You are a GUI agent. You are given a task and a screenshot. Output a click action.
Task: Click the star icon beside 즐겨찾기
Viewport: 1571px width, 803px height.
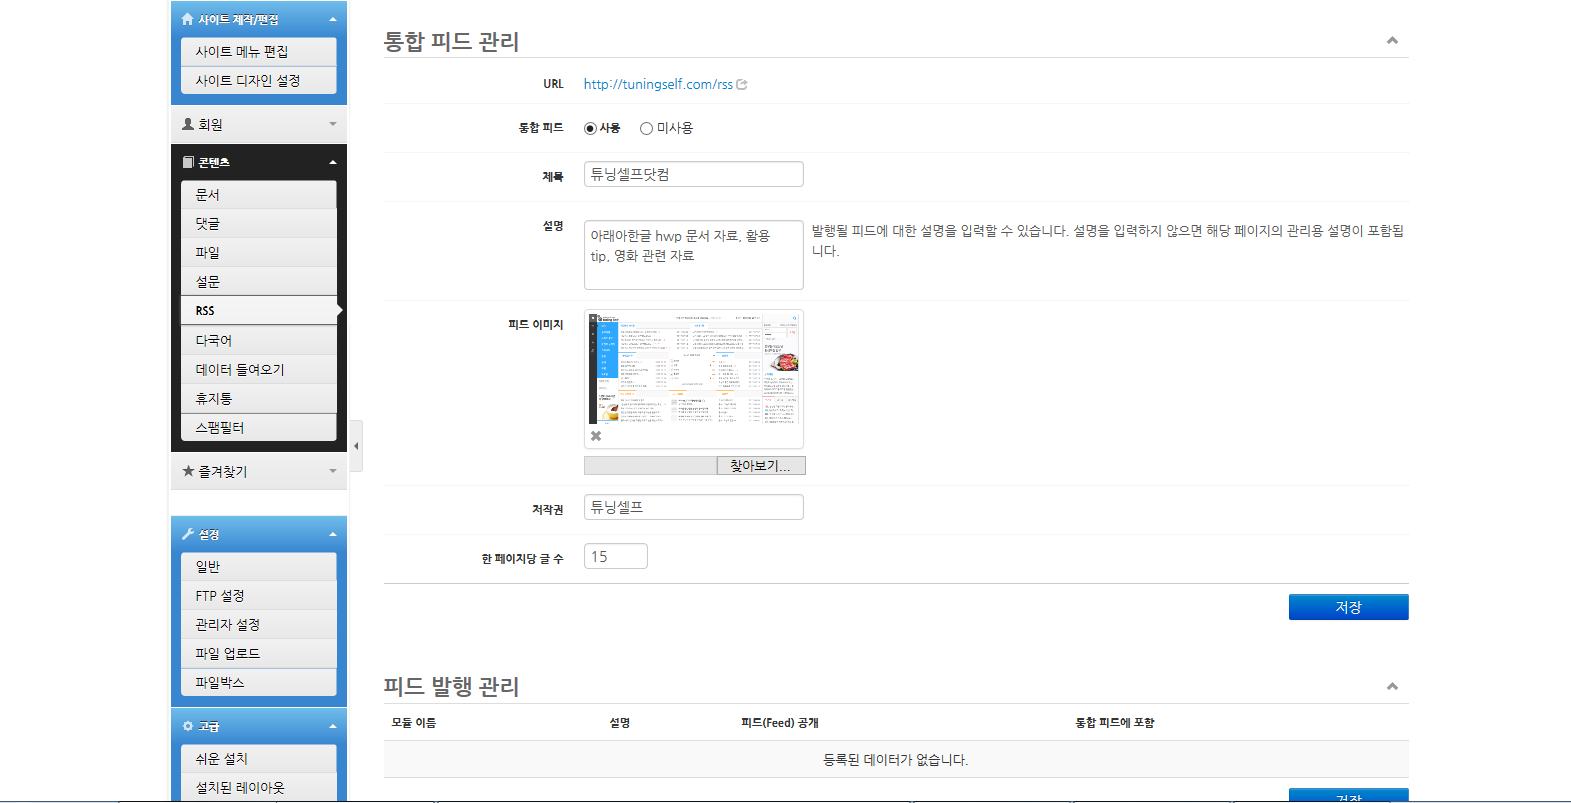(x=188, y=471)
